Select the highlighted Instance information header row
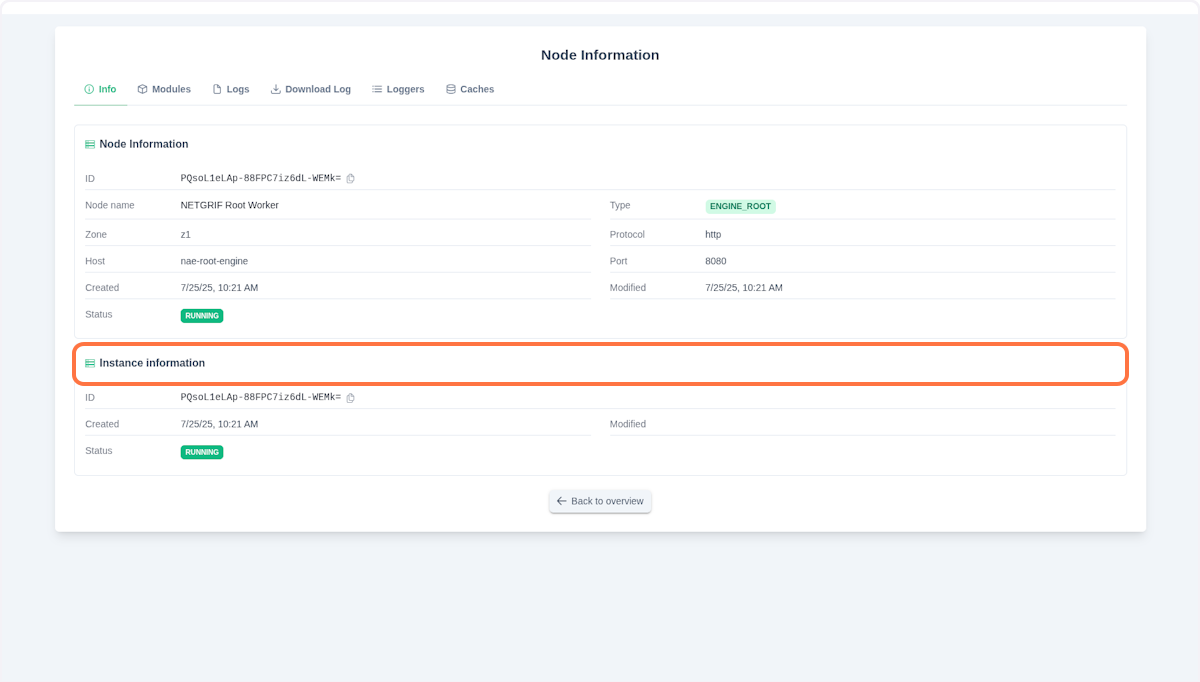Image resolution: width=1200 pixels, height=682 pixels. 600,363
